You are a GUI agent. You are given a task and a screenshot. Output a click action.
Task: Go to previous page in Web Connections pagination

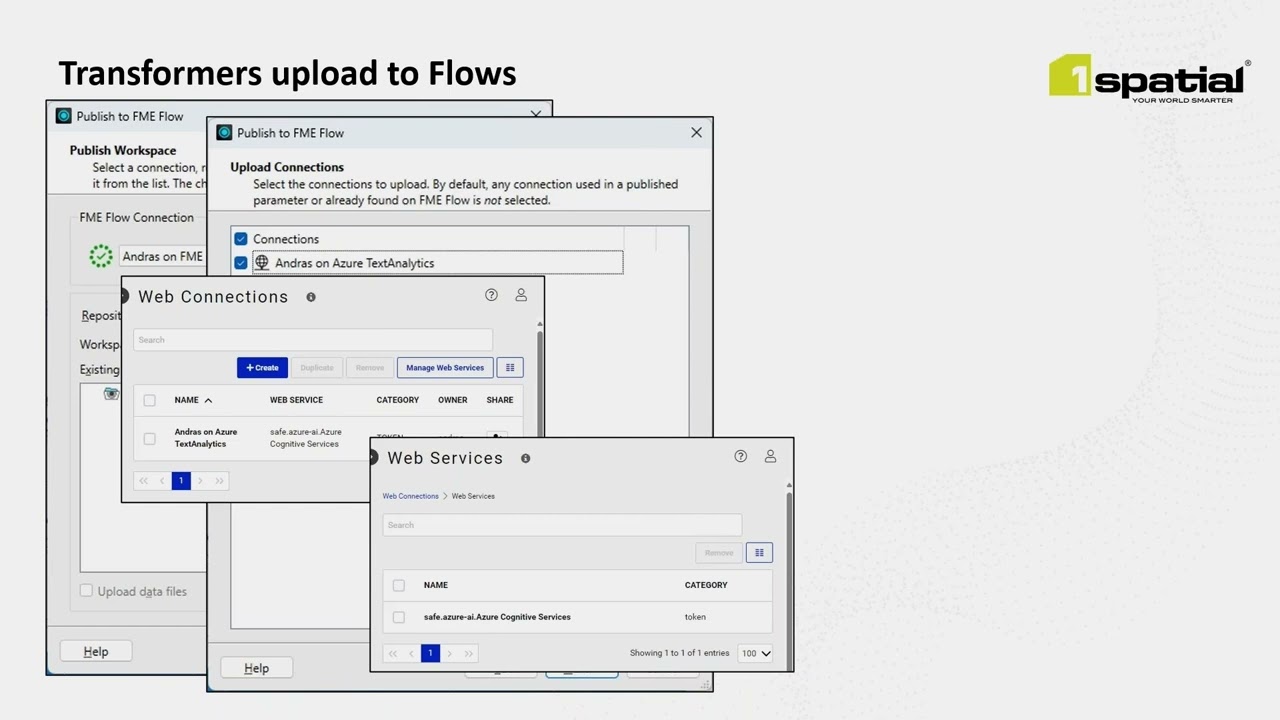pos(162,481)
